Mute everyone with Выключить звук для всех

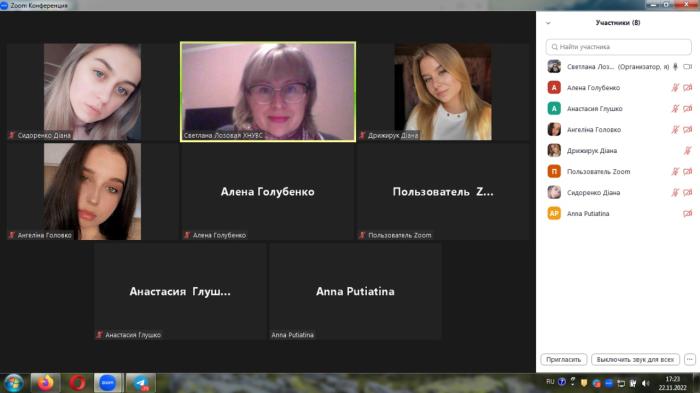[635, 359]
